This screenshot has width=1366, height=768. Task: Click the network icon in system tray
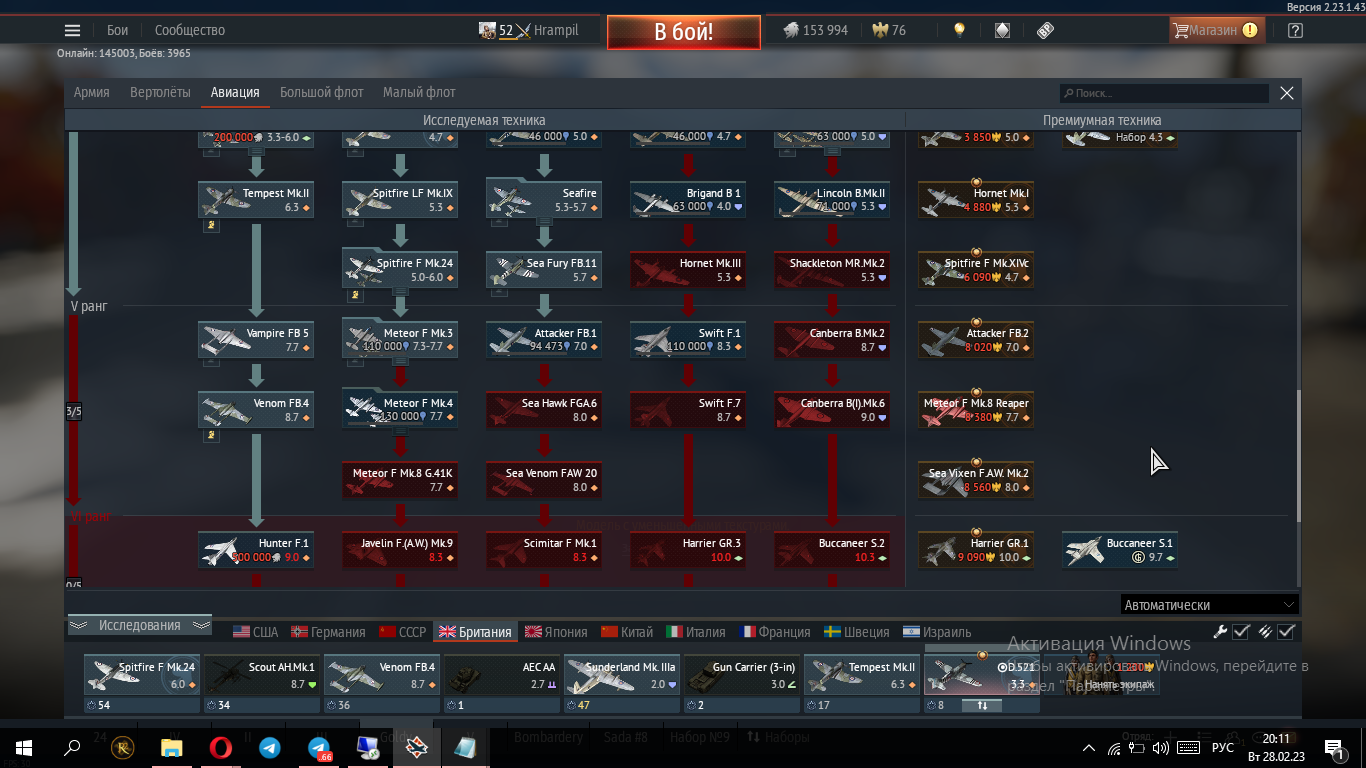pos(1114,747)
